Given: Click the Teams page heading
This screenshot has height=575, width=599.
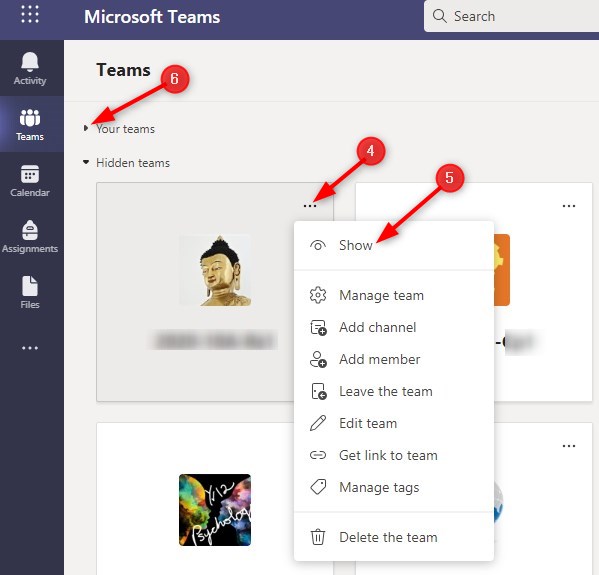Looking at the screenshot, I should pyautogui.click(x=123, y=70).
